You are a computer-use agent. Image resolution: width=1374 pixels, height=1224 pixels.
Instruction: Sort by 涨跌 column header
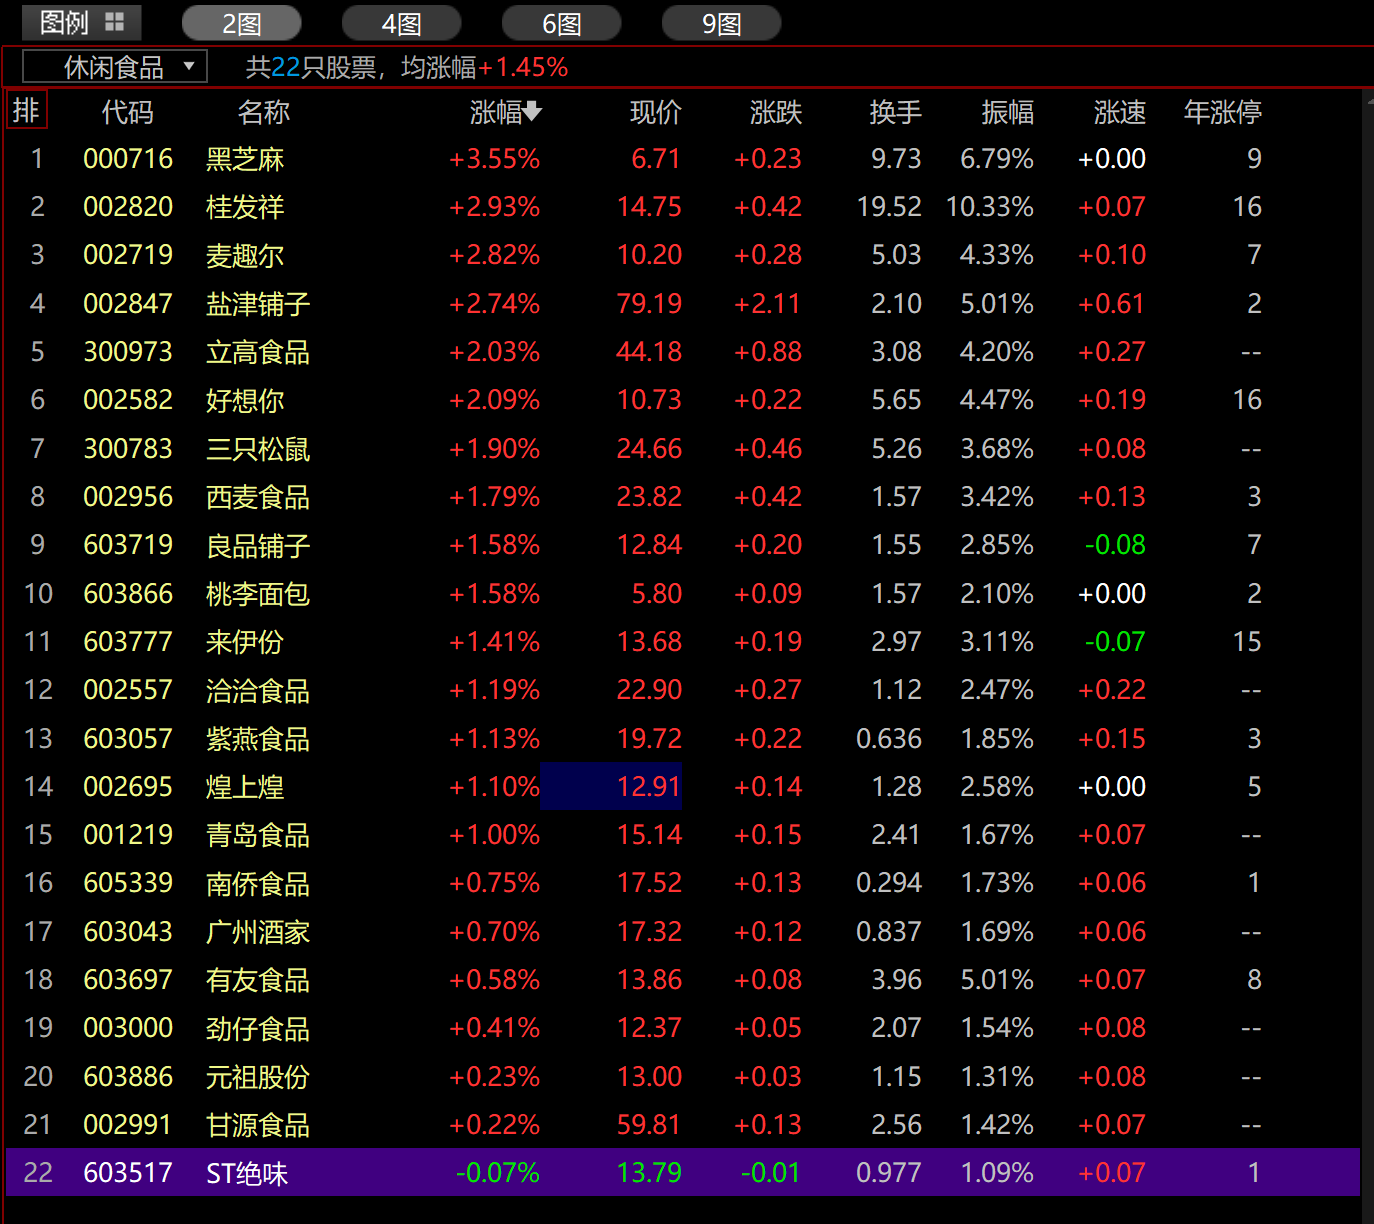coord(776,112)
